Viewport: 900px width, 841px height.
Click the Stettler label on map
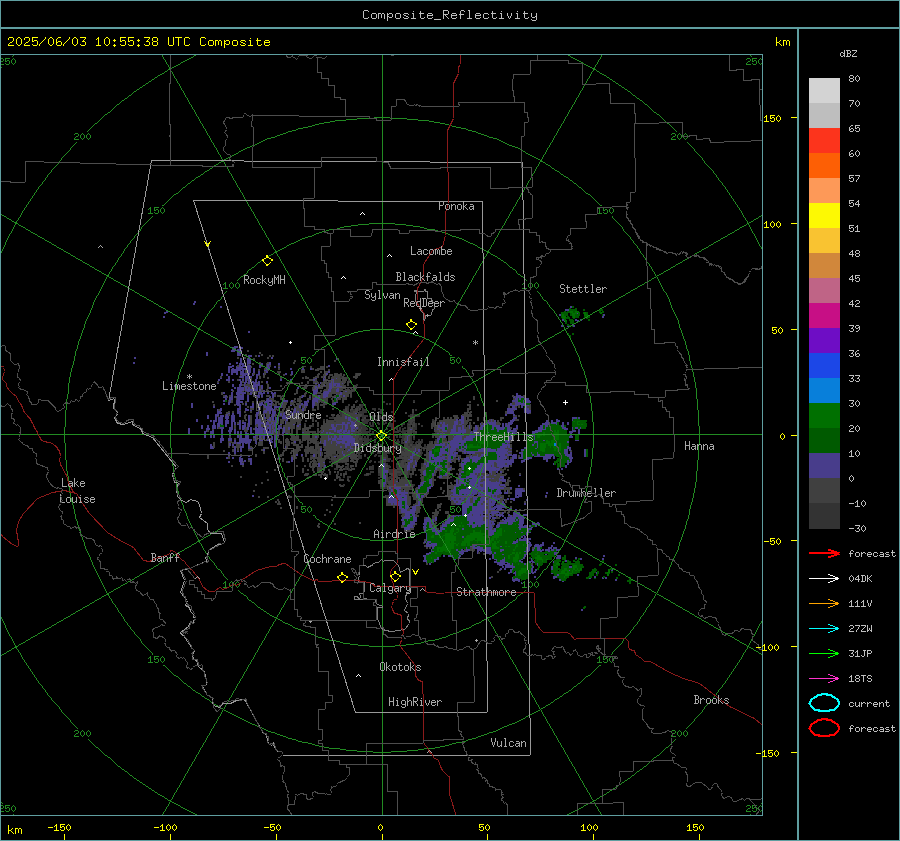point(583,289)
